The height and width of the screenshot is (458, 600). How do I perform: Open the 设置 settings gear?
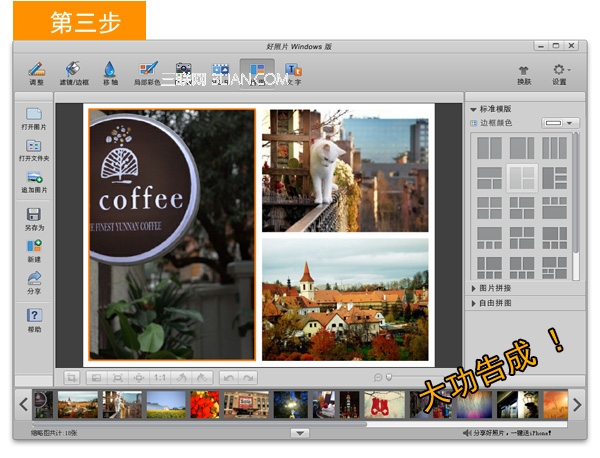click(559, 75)
